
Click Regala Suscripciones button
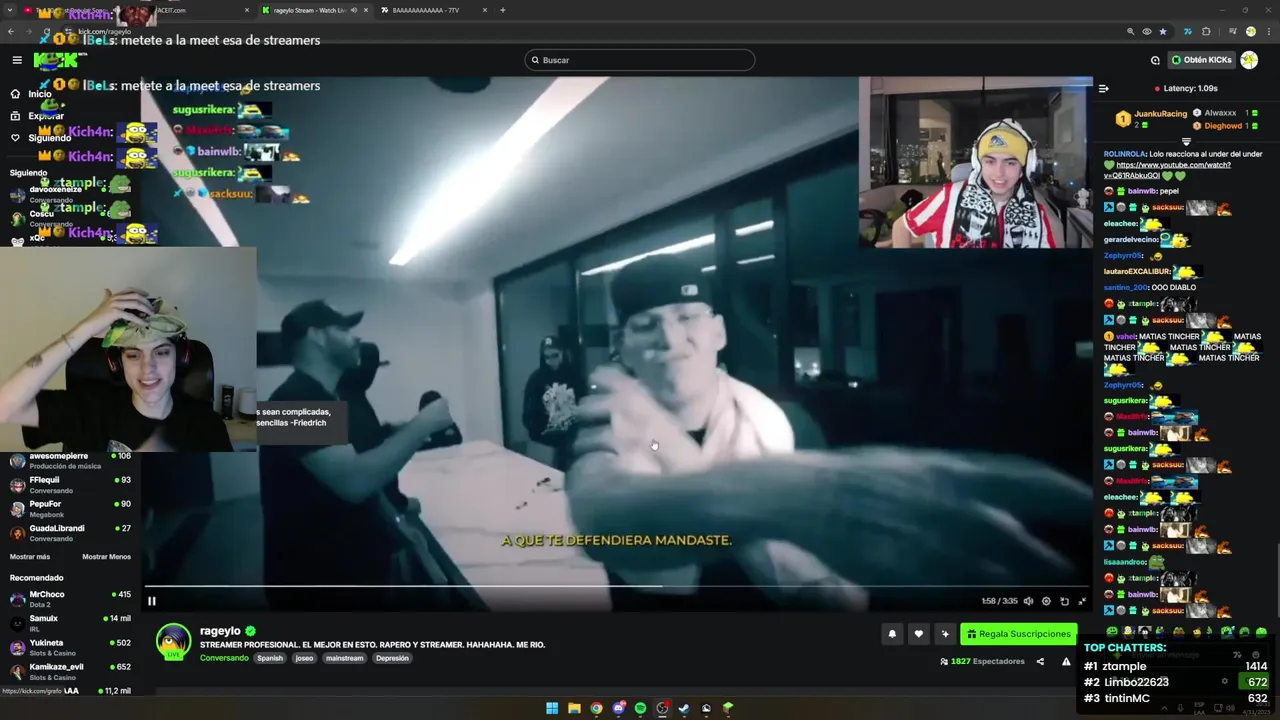[x=1019, y=634]
